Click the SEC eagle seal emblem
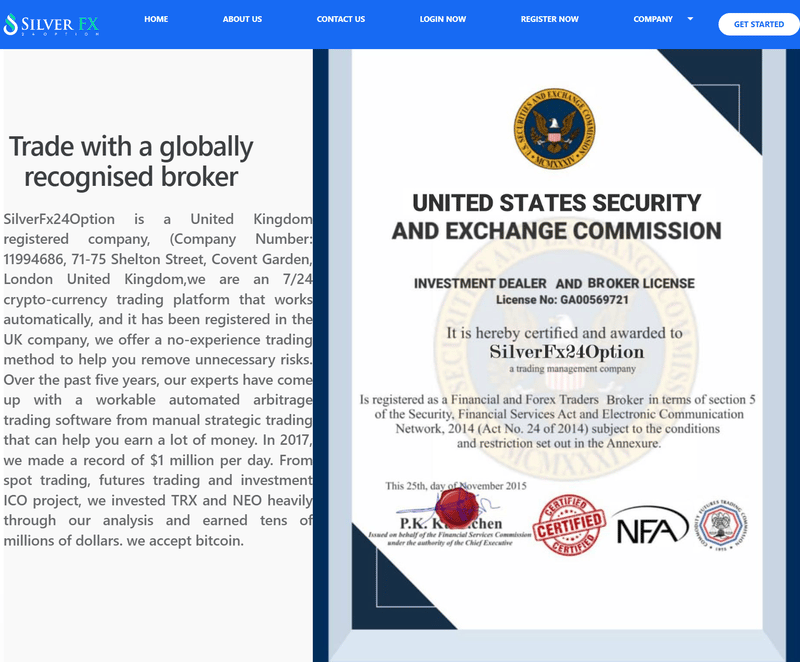This screenshot has width=800, height=662. [x=554, y=129]
